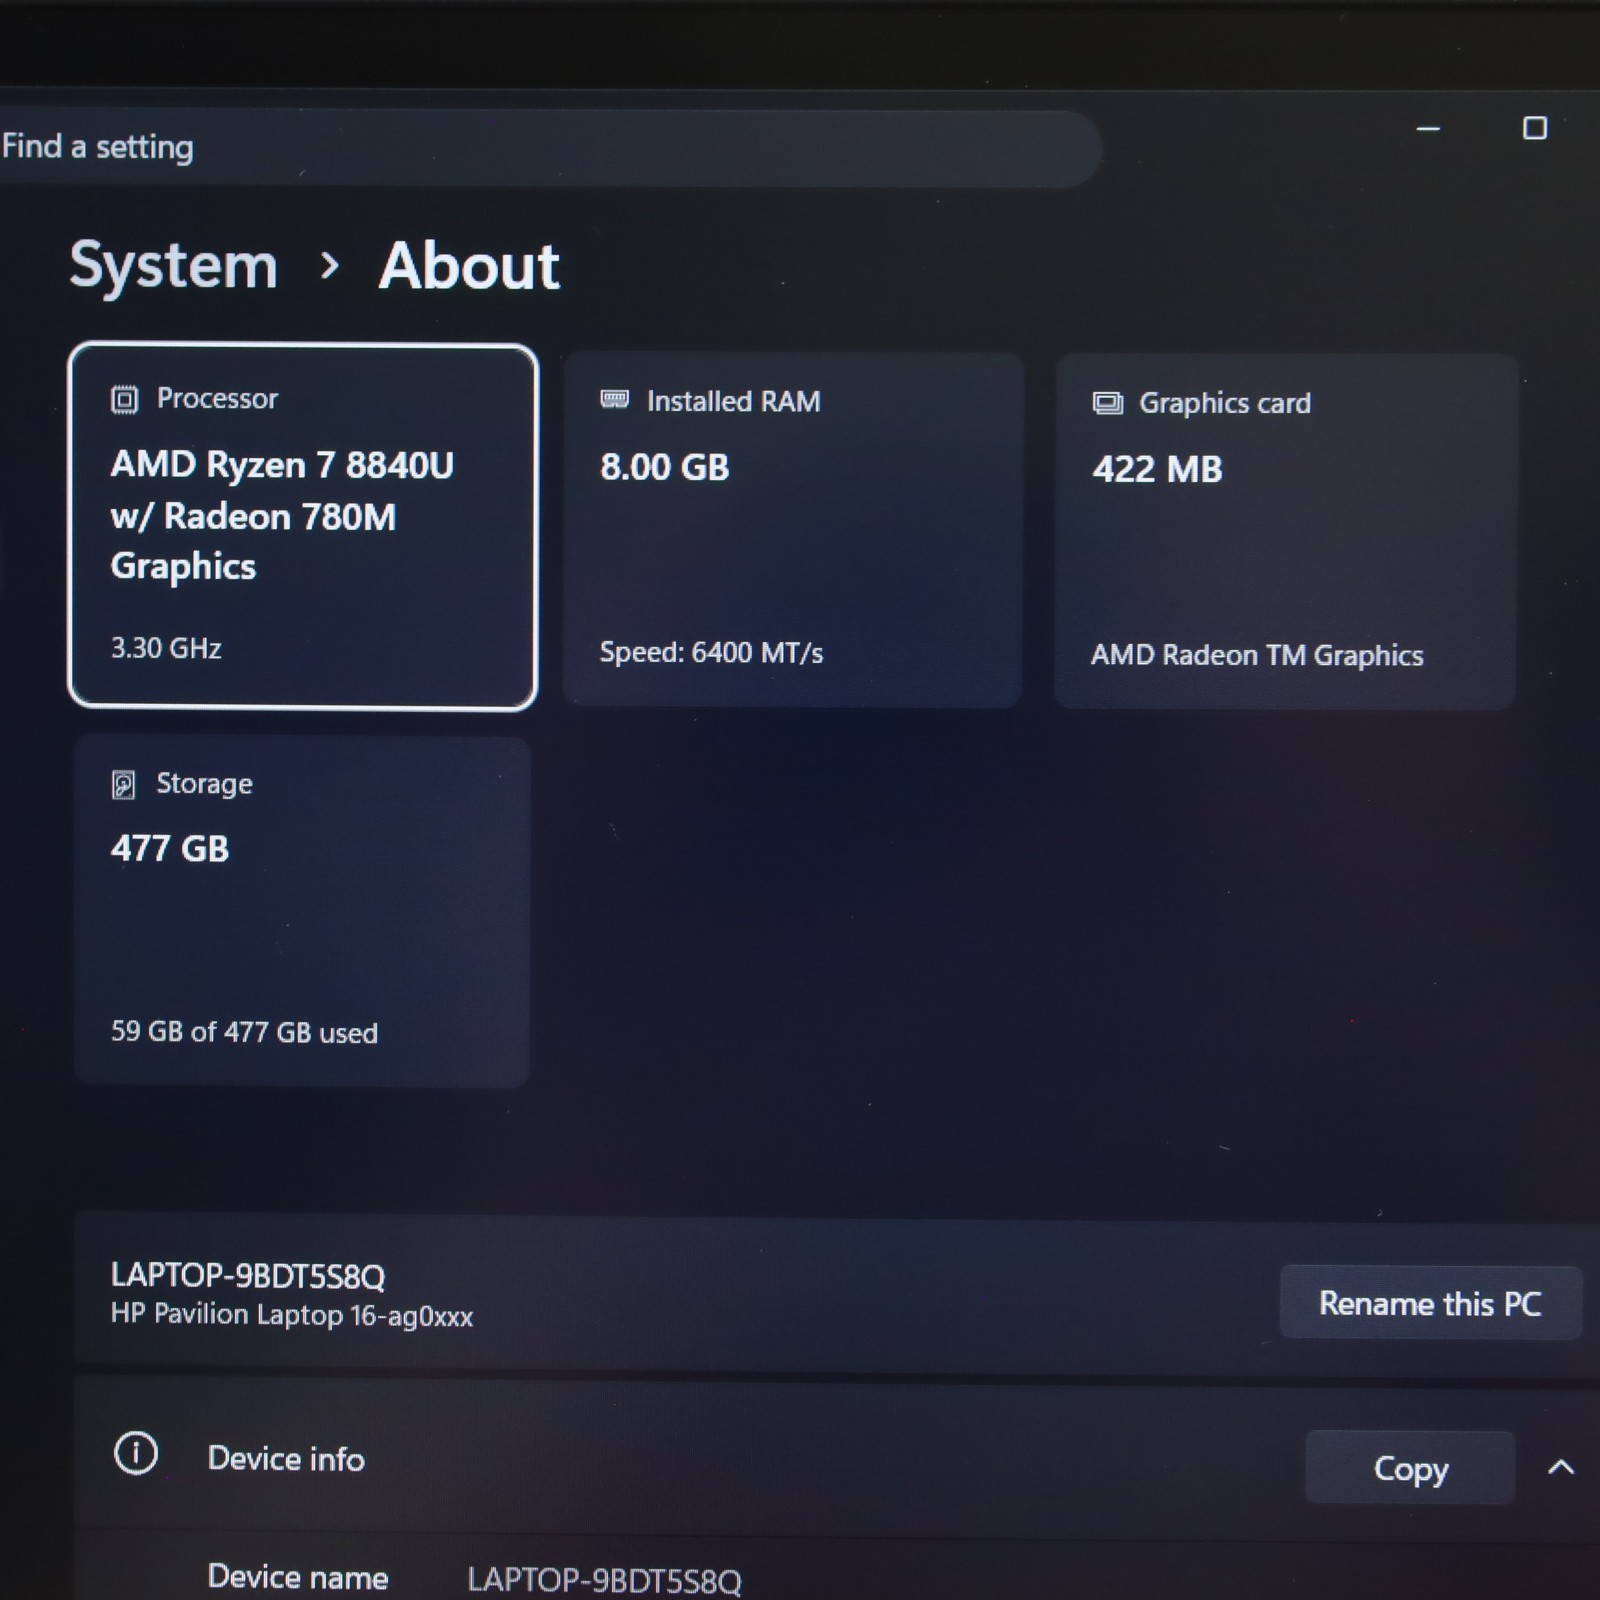Click Device name value LAPTOP-9BDT5S8Q
This screenshot has width=1600, height=1600.
[605, 1580]
